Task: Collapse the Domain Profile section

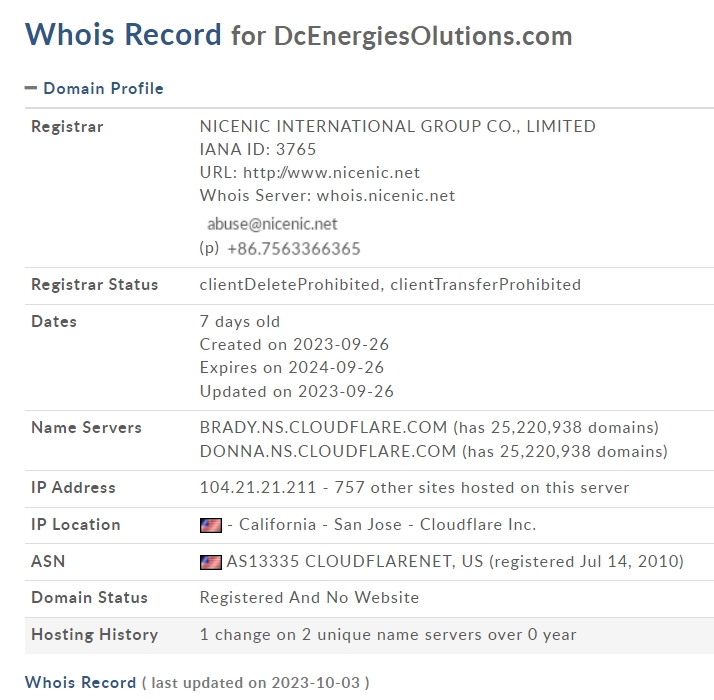Action: (95, 88)
